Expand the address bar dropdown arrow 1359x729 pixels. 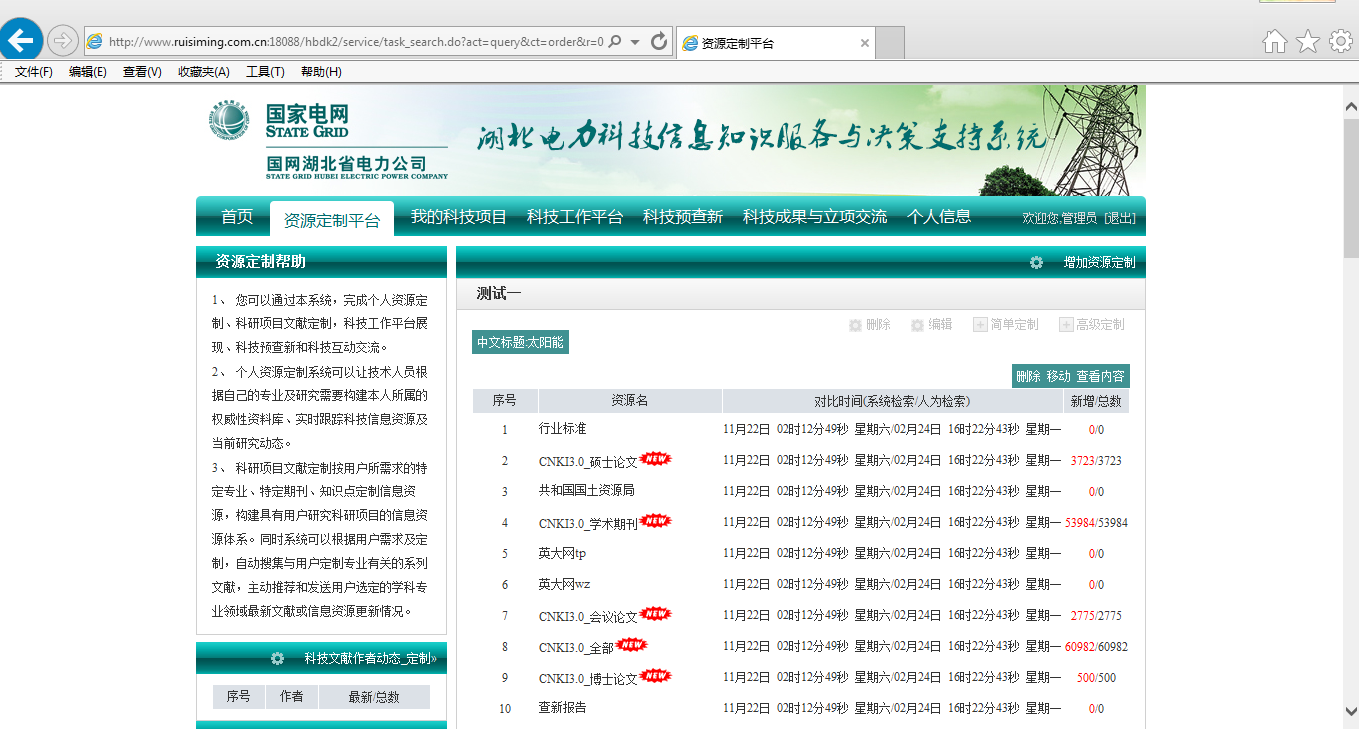[635, 42]
